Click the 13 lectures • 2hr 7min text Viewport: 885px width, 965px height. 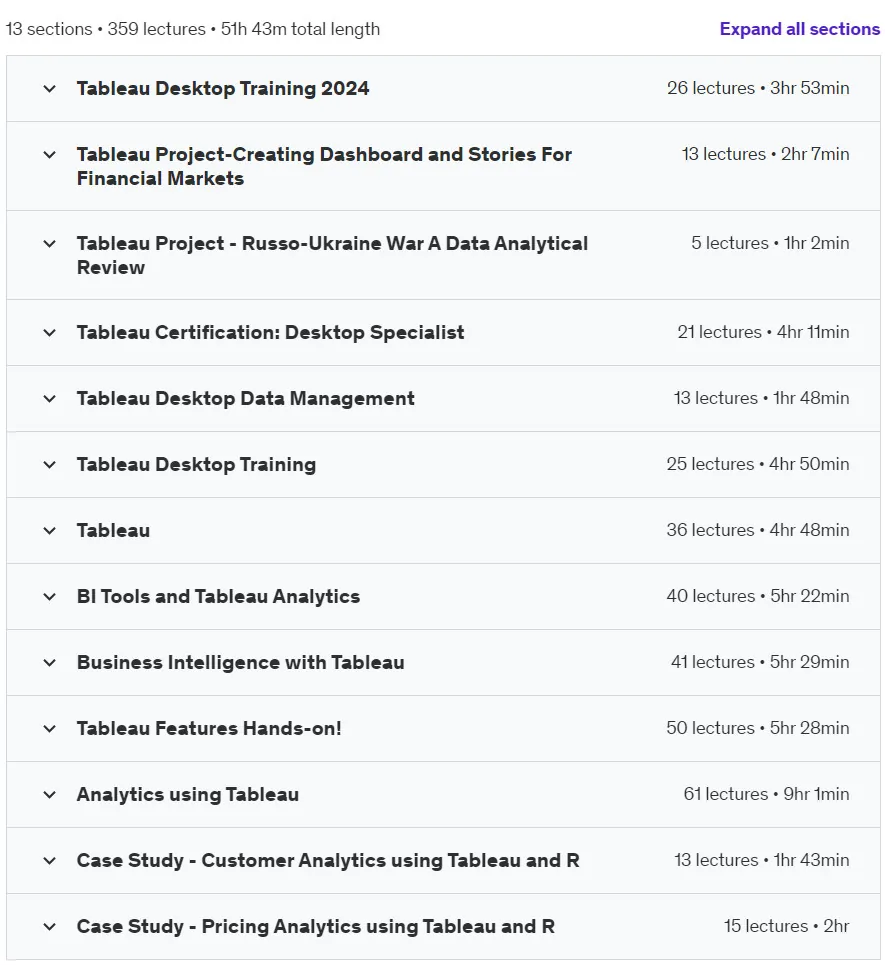[x=766, y=154]
